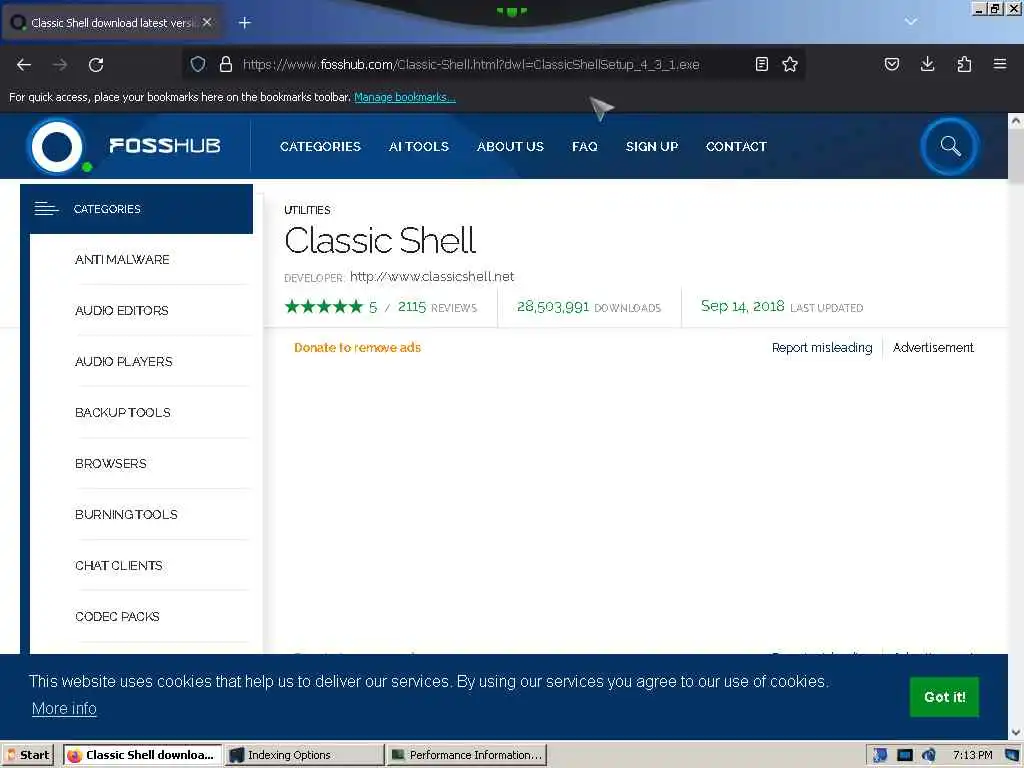Select Browsers category
Image resolution: width=1024 pixels, height=768 pixels.
pyautogui.click(x=110, y=463)
